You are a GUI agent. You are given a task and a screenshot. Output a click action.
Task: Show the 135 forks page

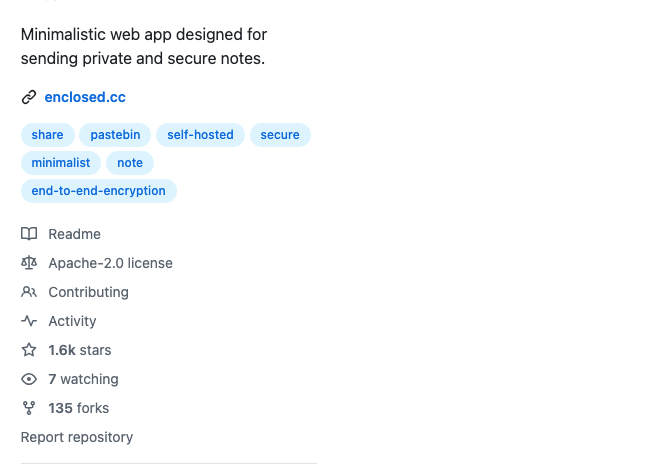78,408
